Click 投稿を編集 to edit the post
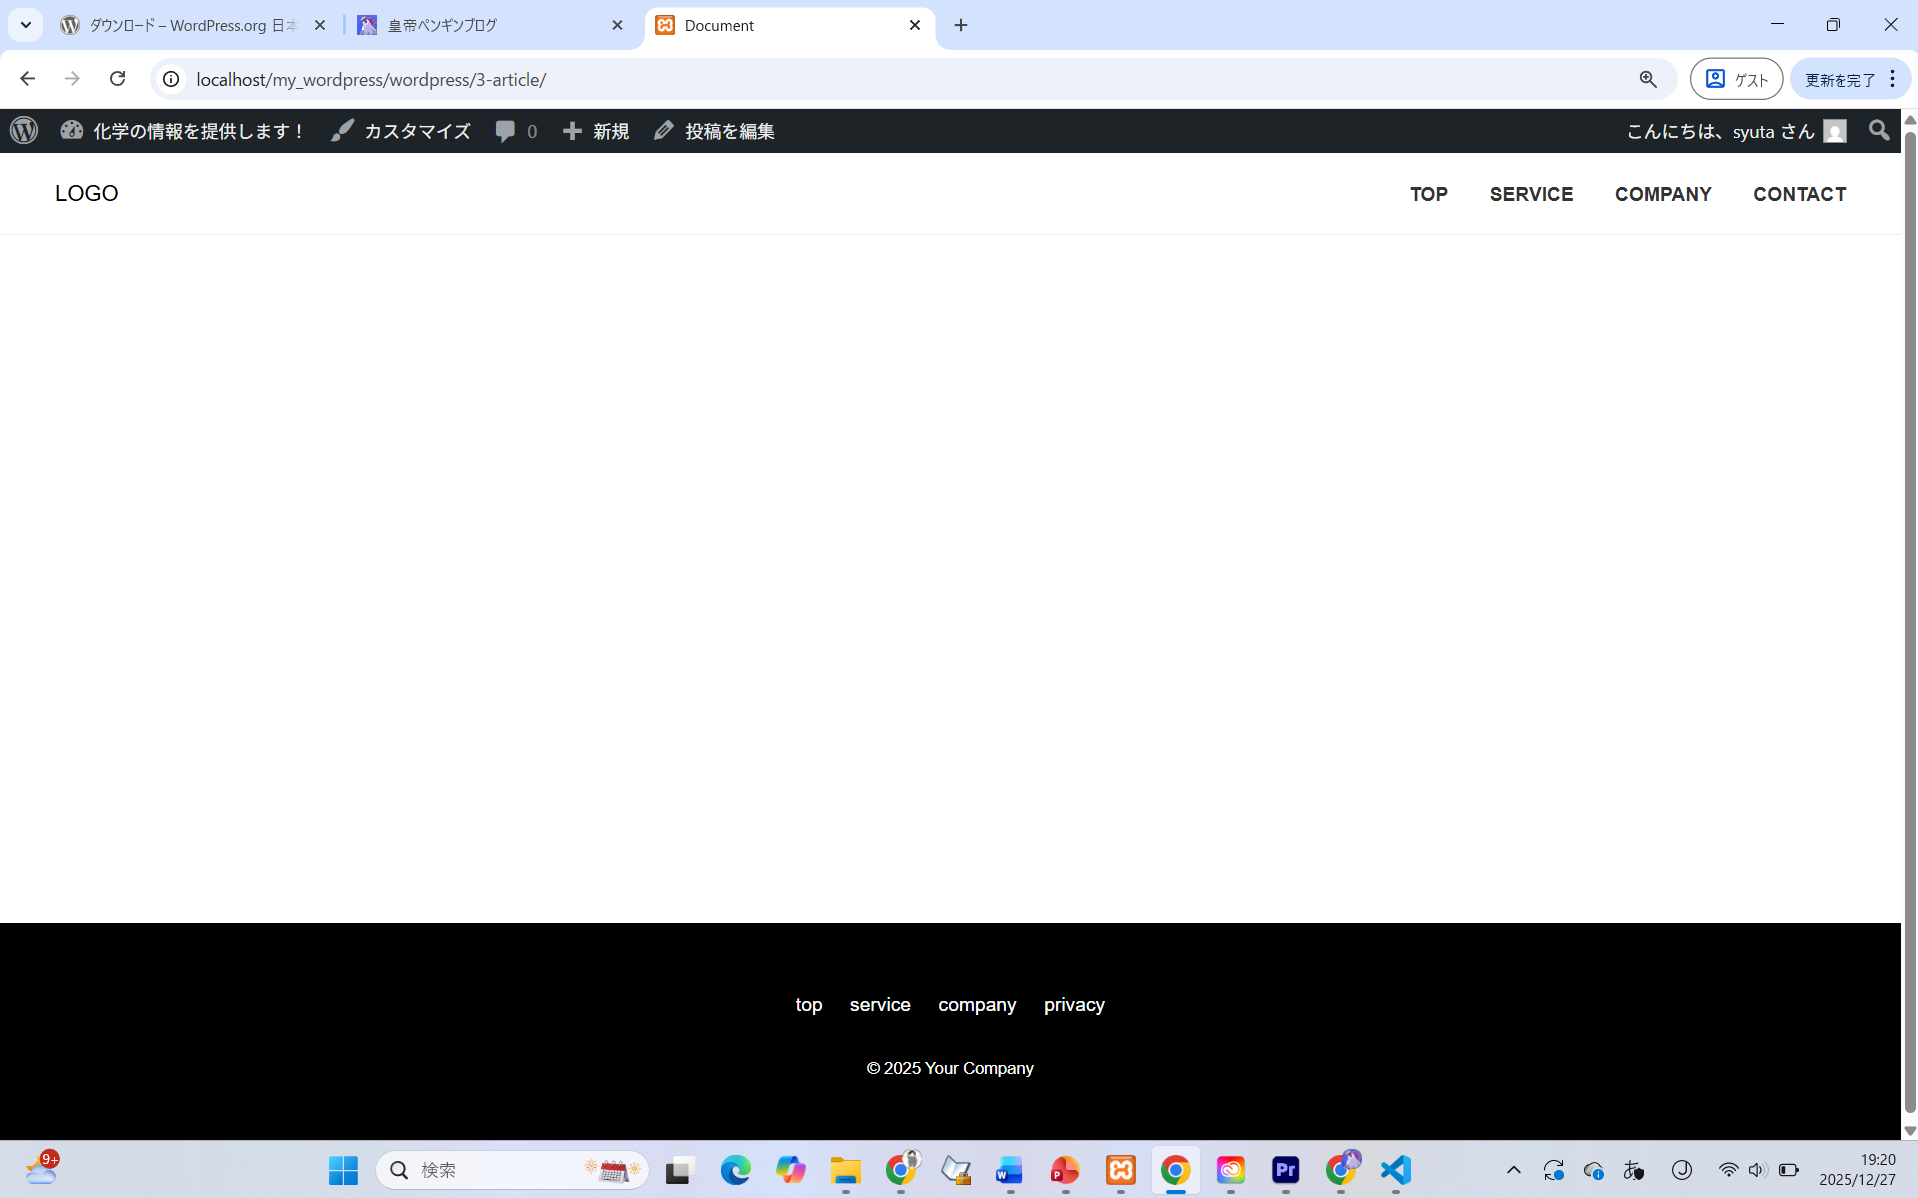1918x1198 pixels. (714, 131)
